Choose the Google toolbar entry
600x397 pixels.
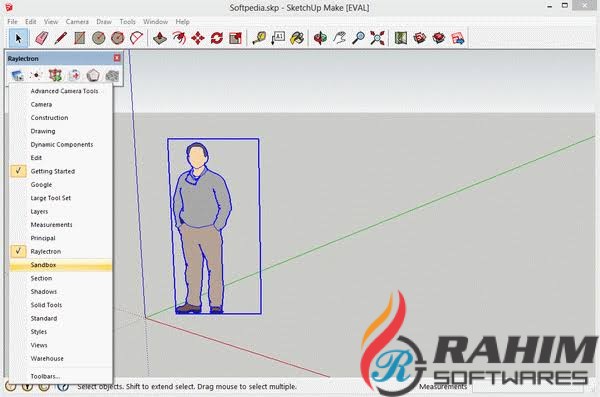[60, 185]
